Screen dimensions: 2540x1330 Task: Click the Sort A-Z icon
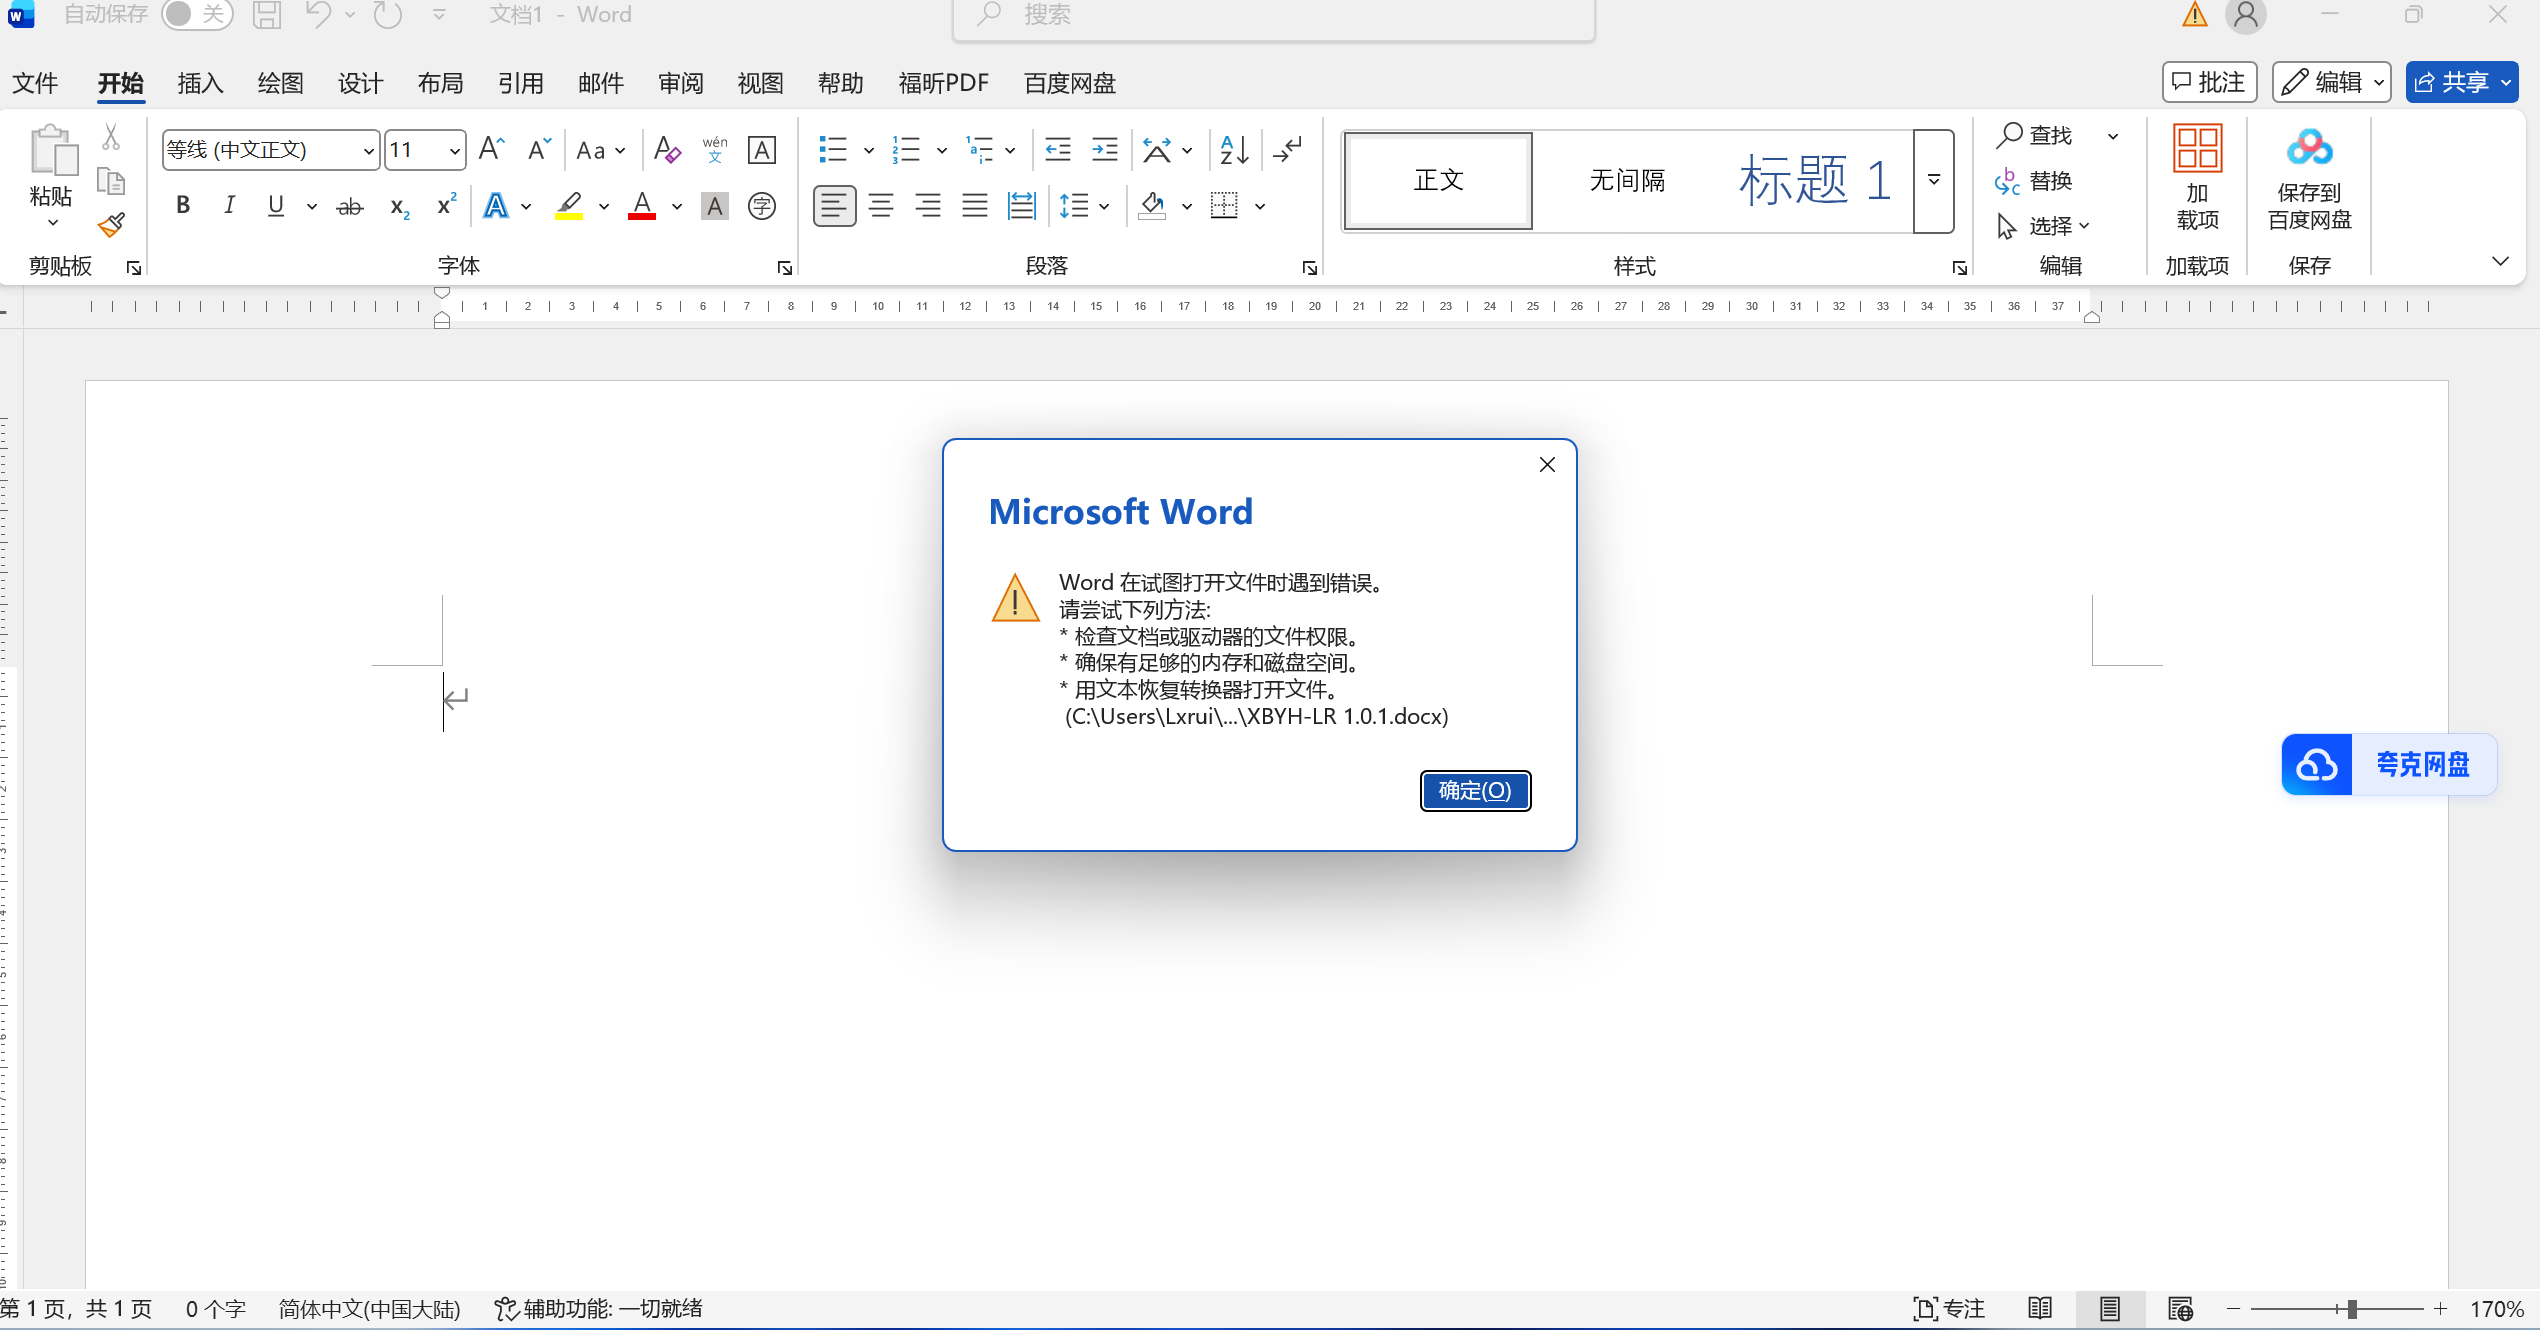1234,150
